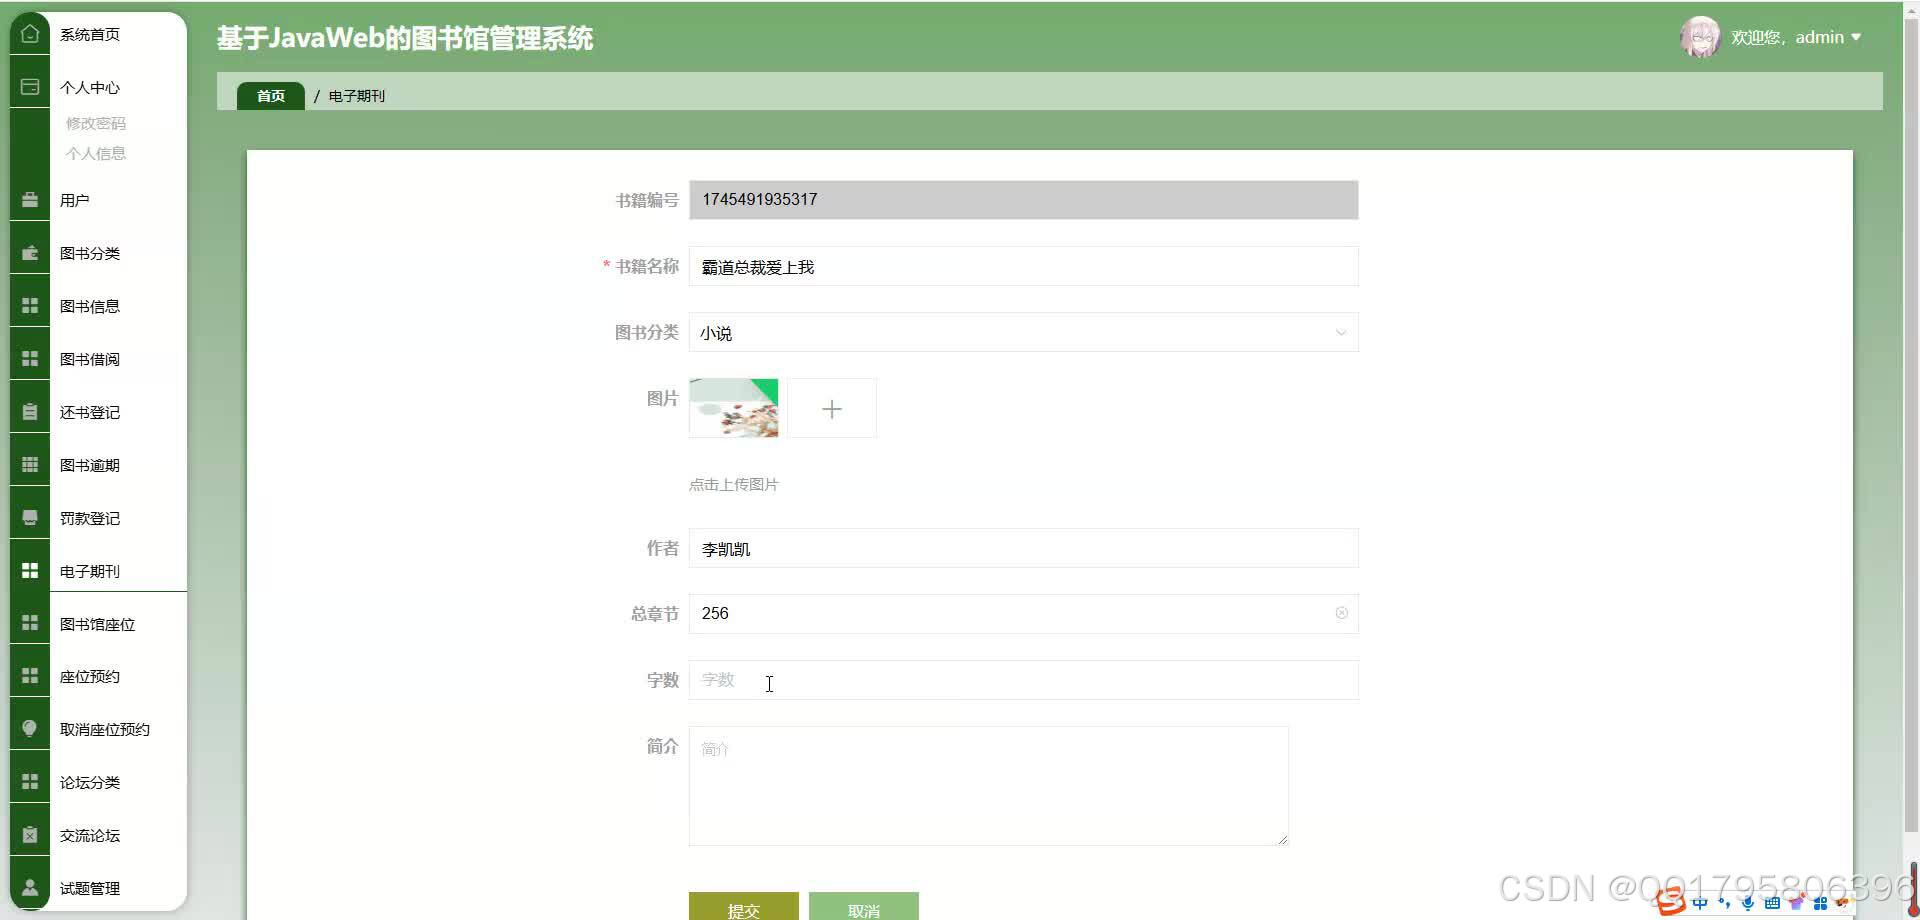Click the 罚款登记 monitor icon

pyautogui.click(x=29, y=516)
